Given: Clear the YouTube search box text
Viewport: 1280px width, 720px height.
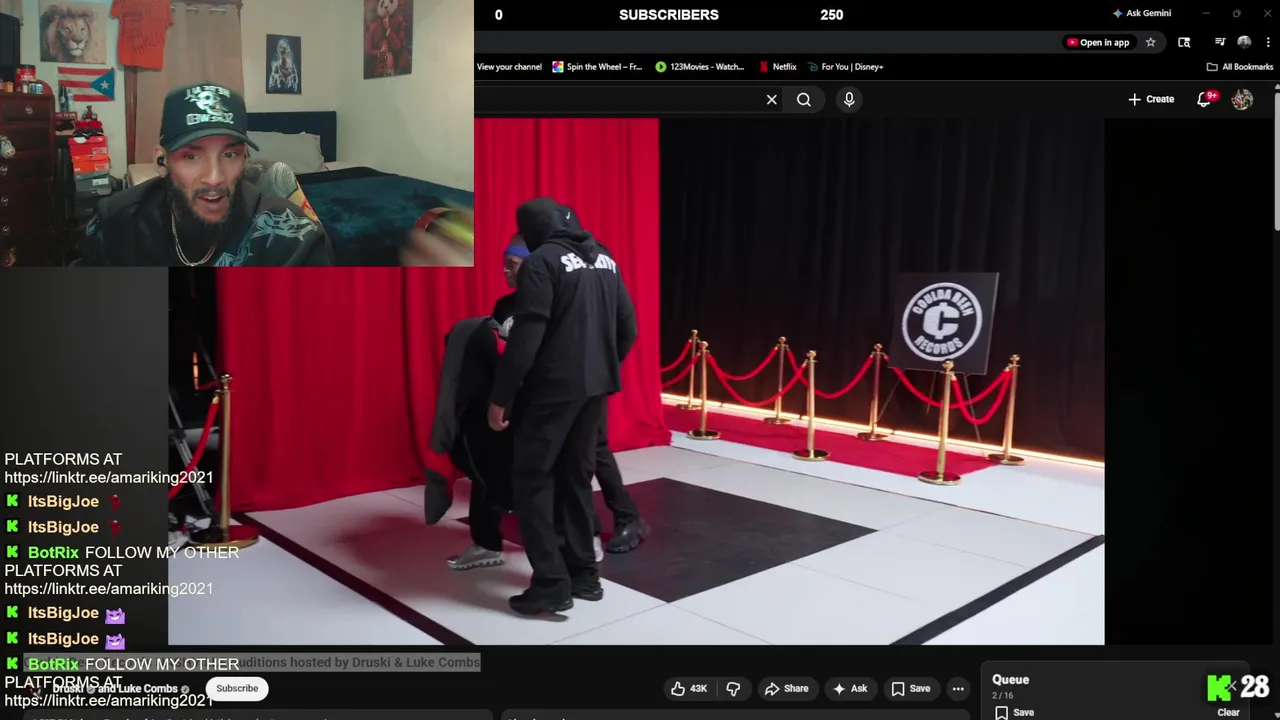Looking at the screenshot, I should pos(771,99).
